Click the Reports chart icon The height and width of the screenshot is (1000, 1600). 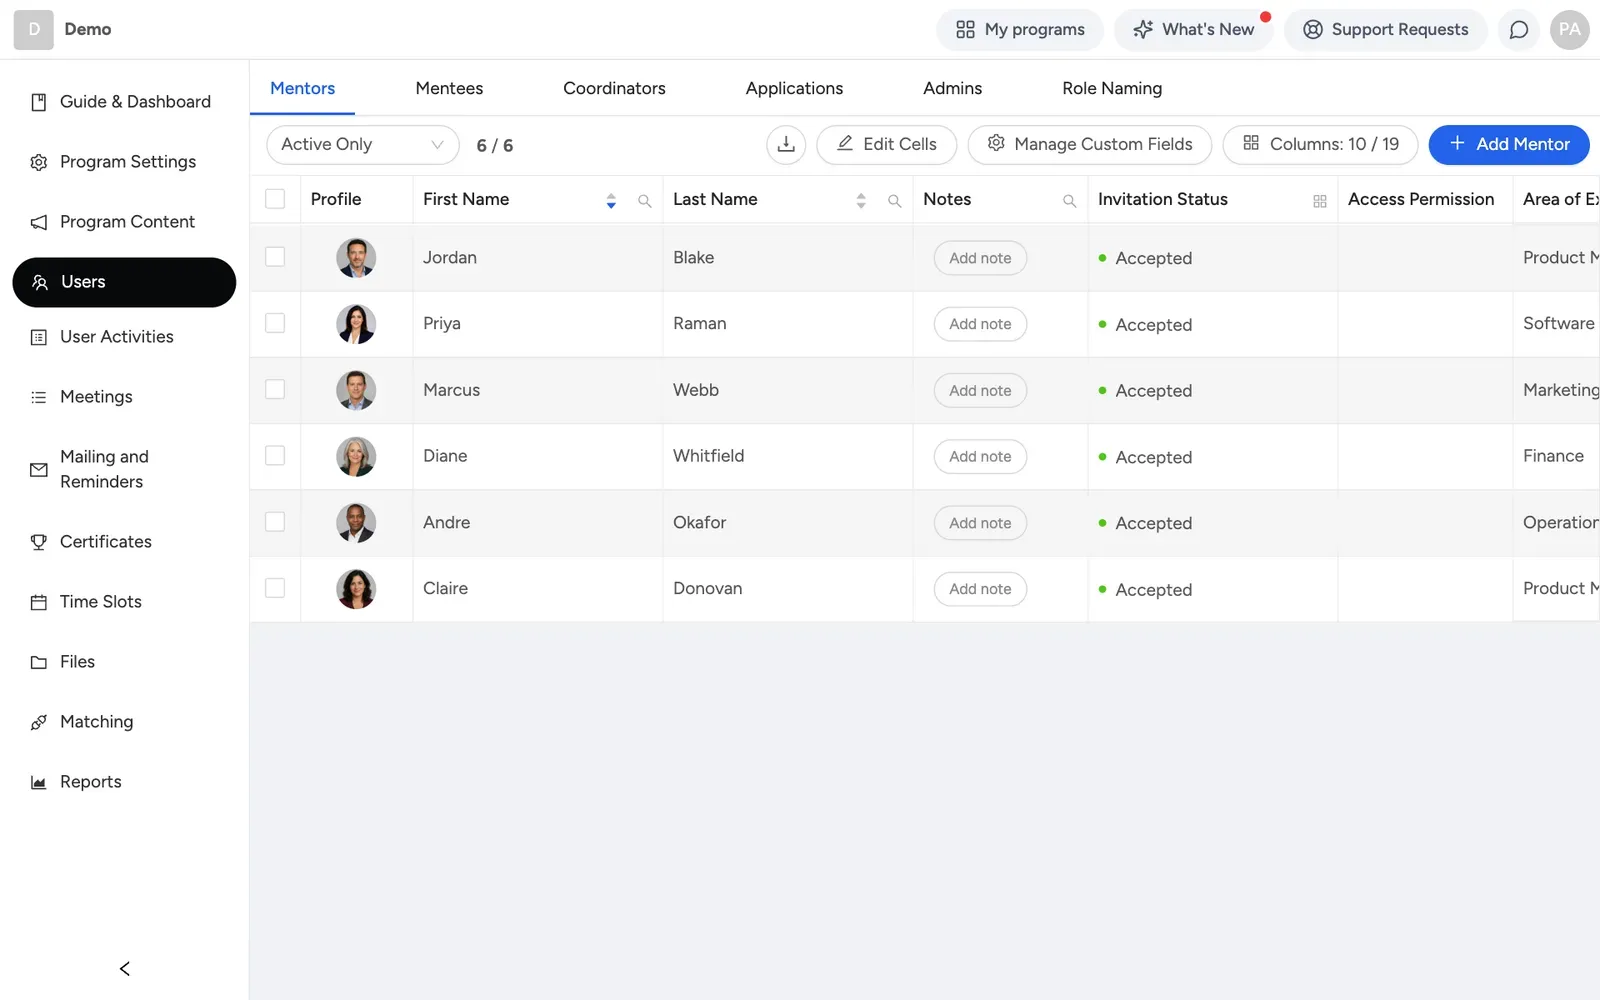(39, 782)
